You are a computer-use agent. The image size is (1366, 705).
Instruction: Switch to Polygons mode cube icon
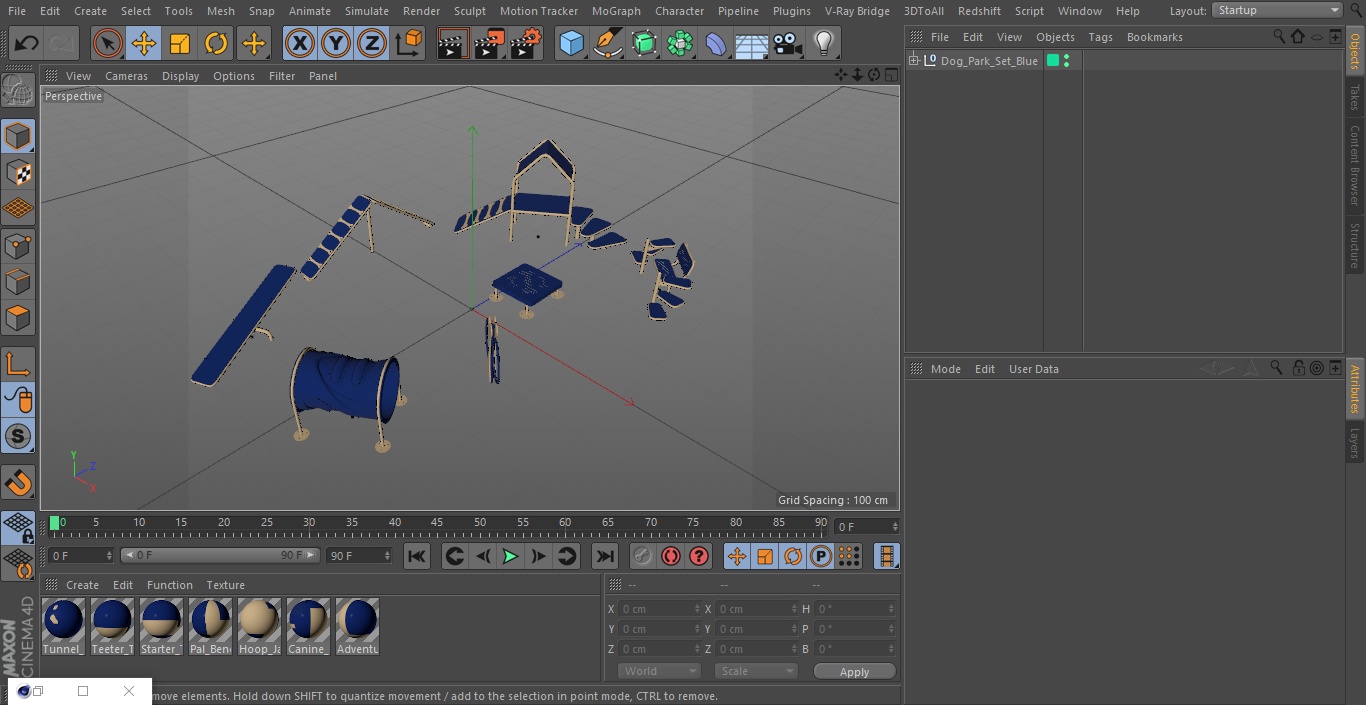(18, 318)
